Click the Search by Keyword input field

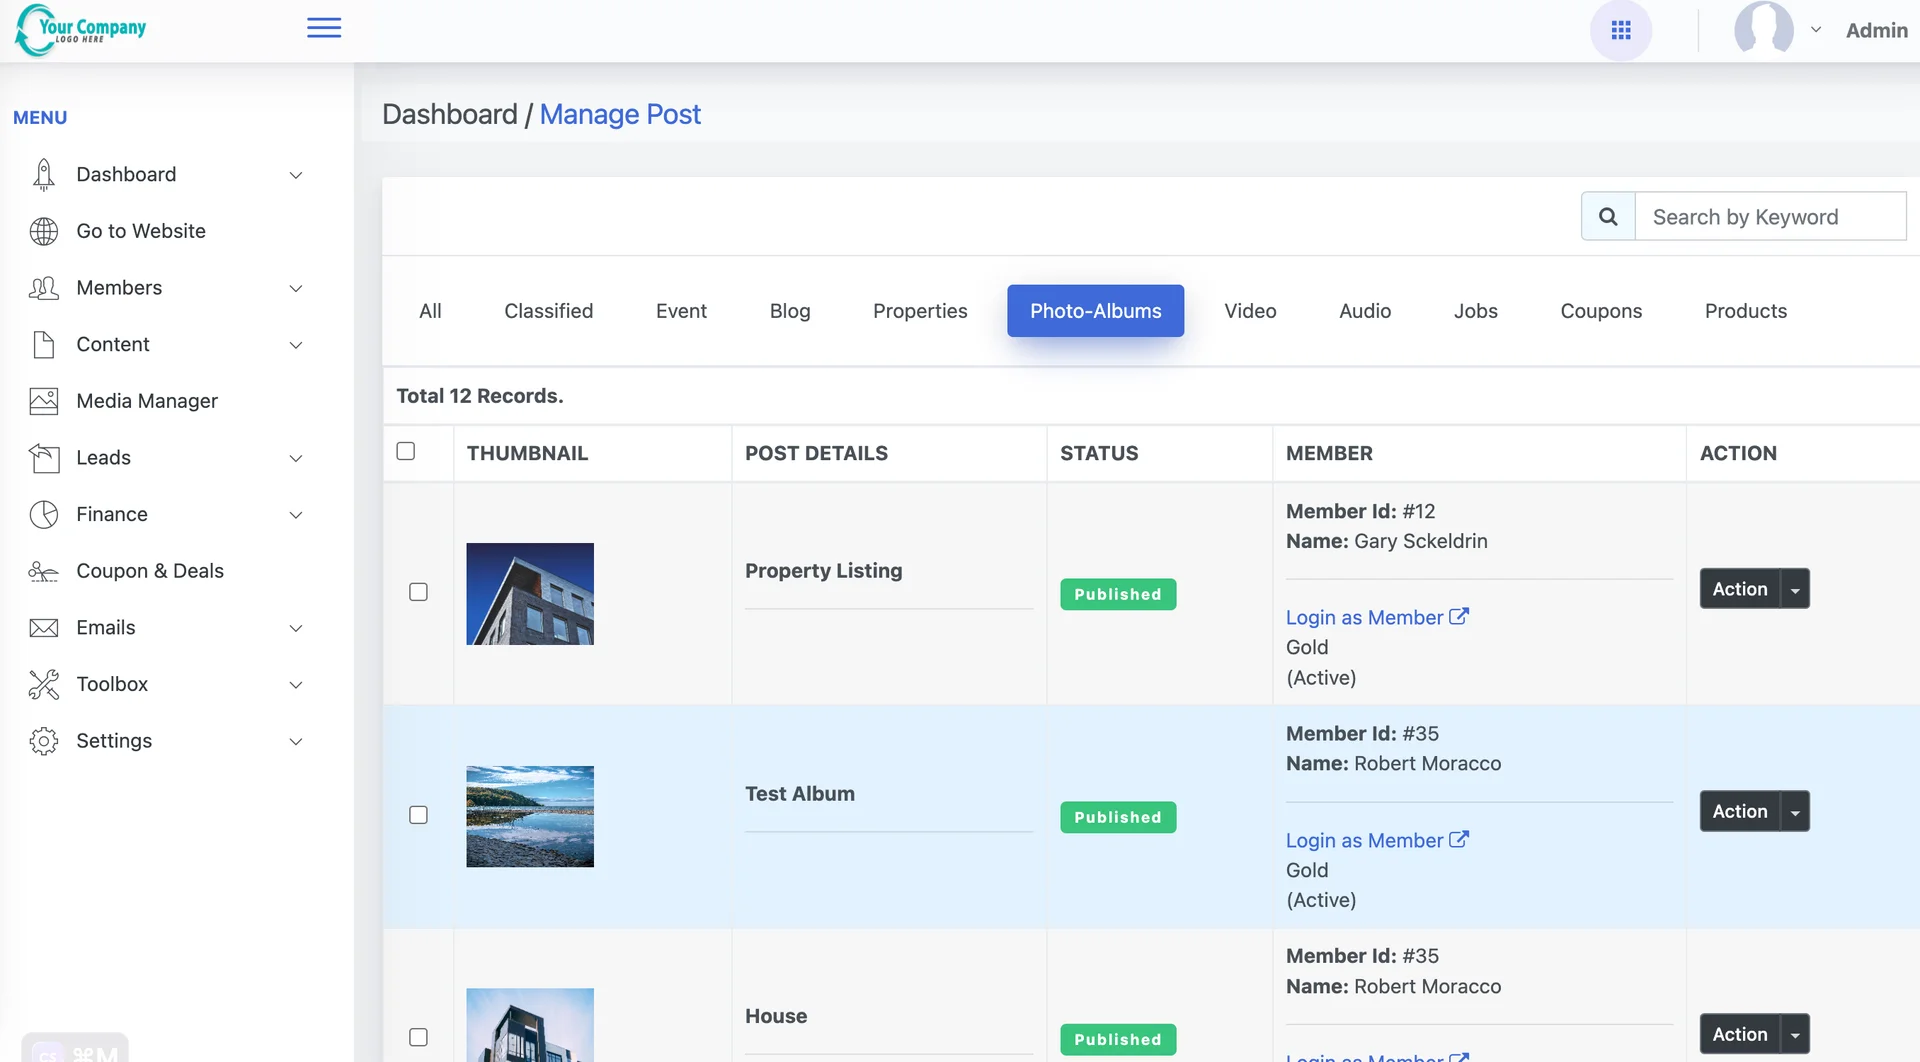click(1769, 216)
